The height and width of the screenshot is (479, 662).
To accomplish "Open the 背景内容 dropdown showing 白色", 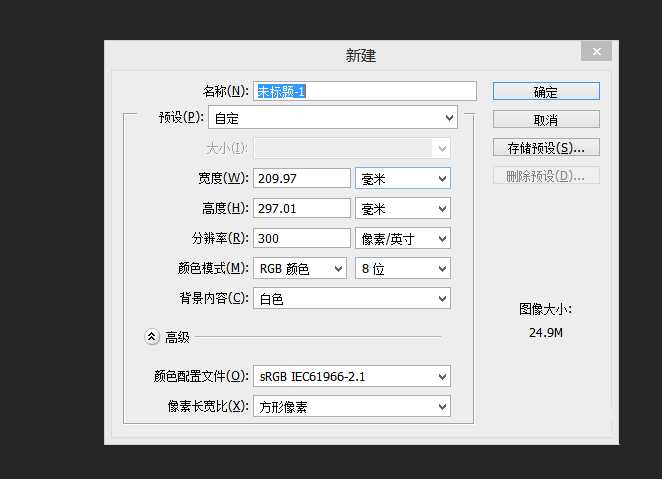I will (352, 298).
